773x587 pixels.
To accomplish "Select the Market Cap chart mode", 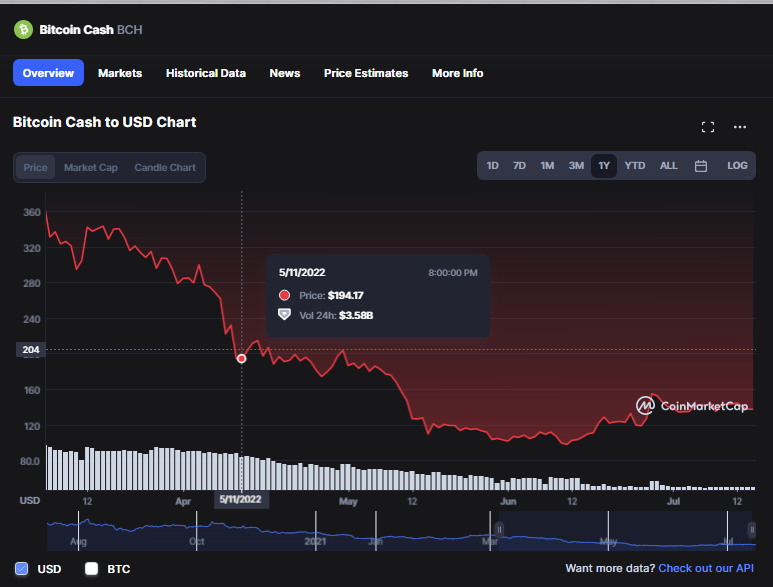I will [91, 168].
